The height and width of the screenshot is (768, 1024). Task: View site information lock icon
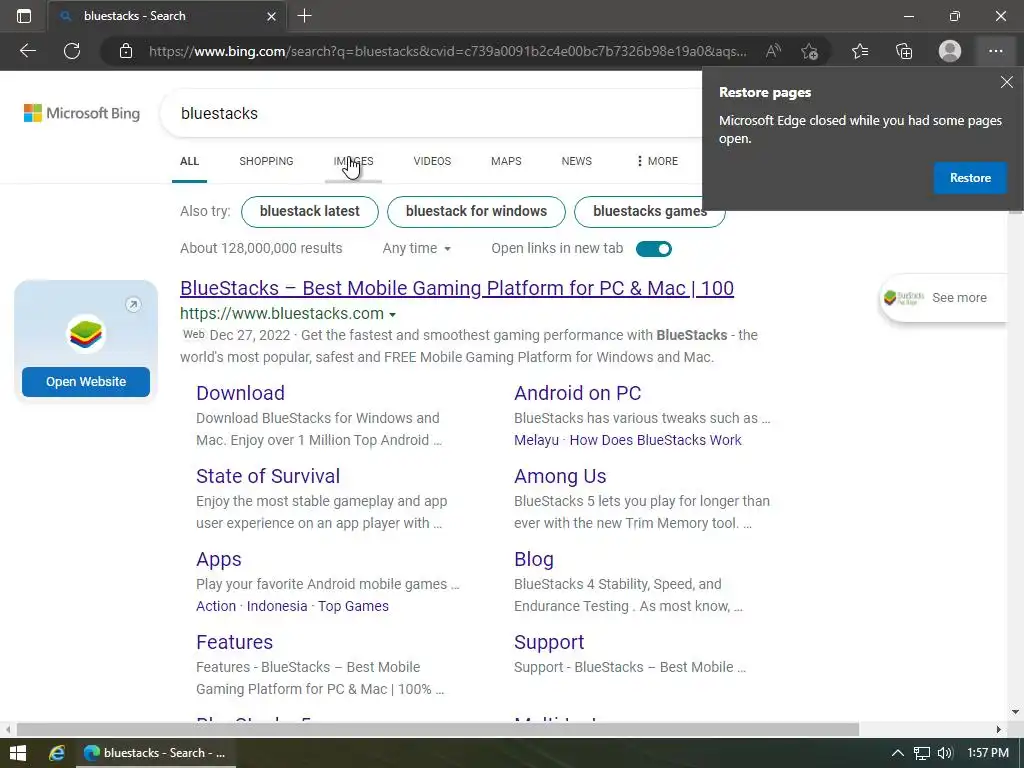(126, 51)
